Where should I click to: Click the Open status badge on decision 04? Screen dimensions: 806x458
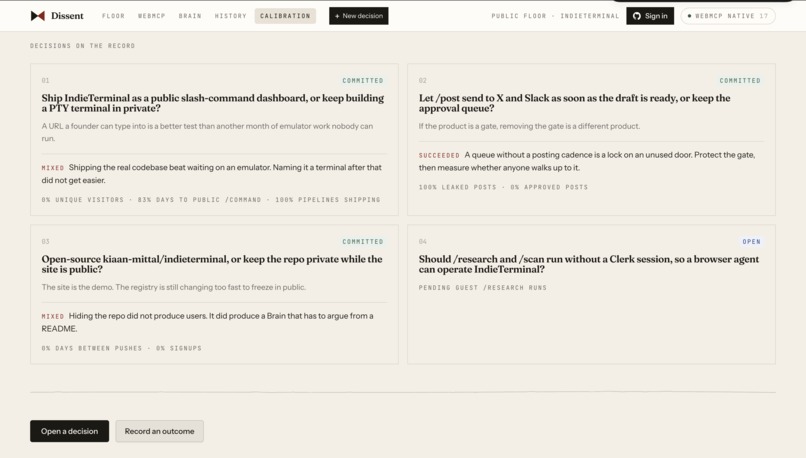pos(752,242)
